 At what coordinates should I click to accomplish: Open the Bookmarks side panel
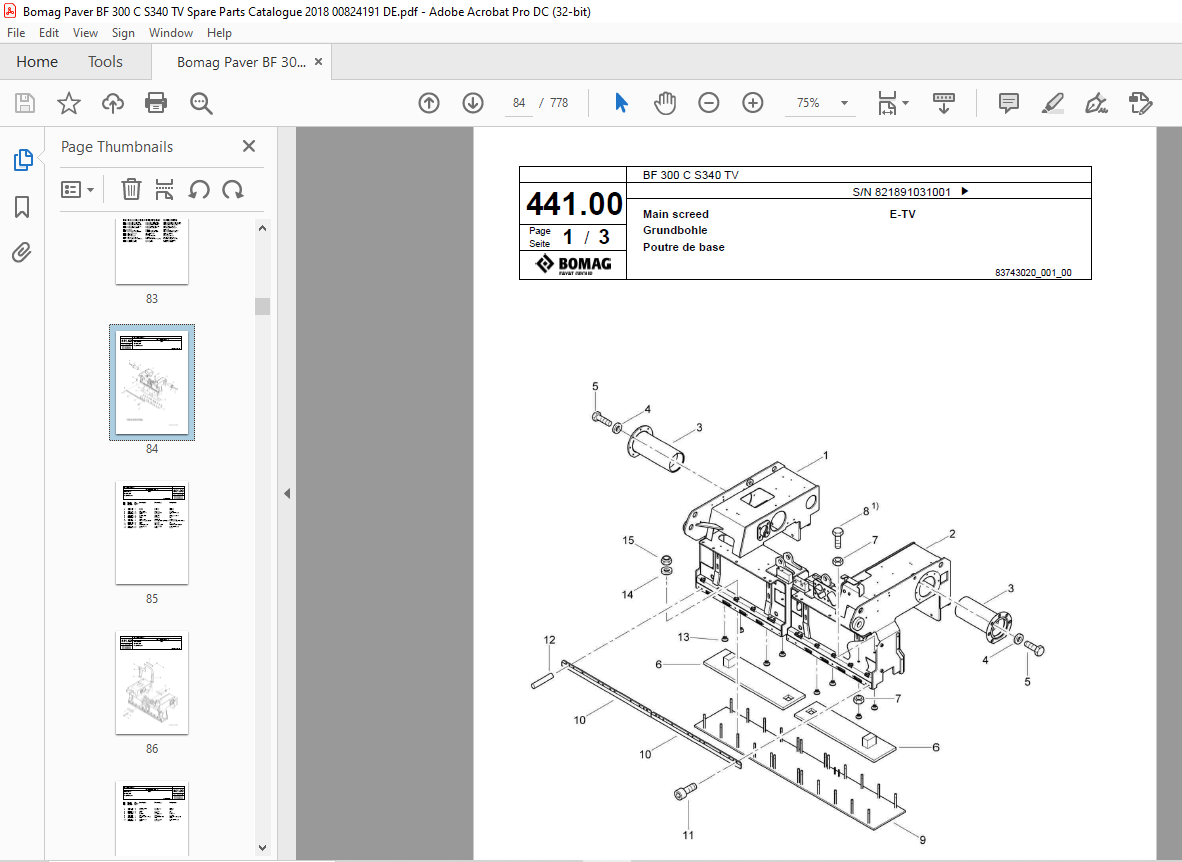click(x=22, y=207)
